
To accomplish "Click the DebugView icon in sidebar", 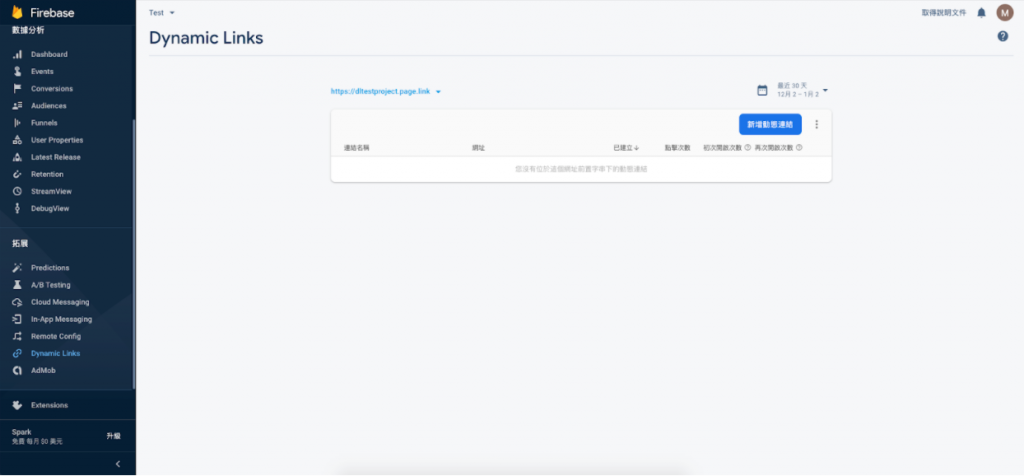I will click(x=18, y=208).
